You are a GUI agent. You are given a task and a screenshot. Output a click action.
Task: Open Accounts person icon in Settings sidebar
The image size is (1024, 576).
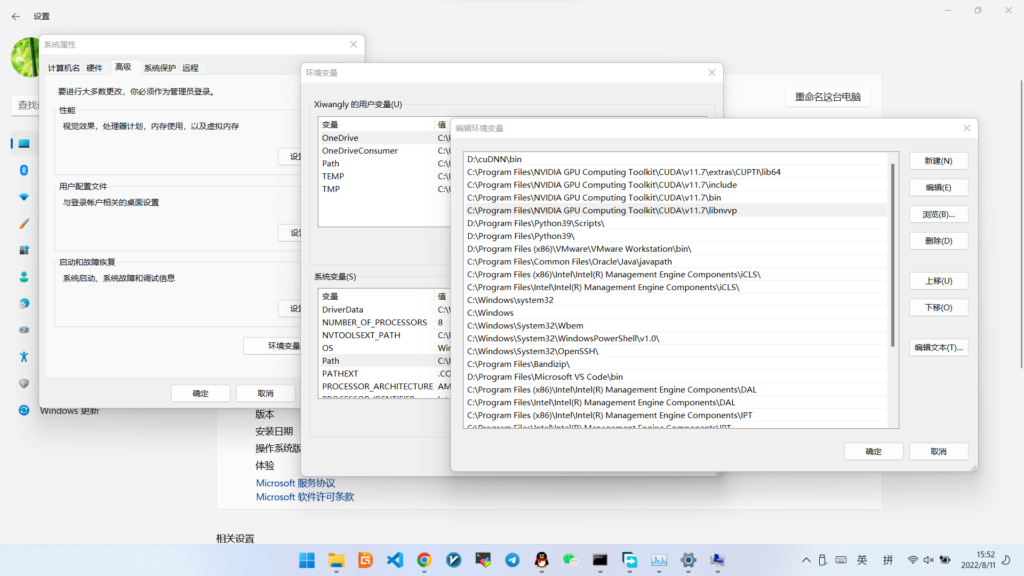pos(24,277)
